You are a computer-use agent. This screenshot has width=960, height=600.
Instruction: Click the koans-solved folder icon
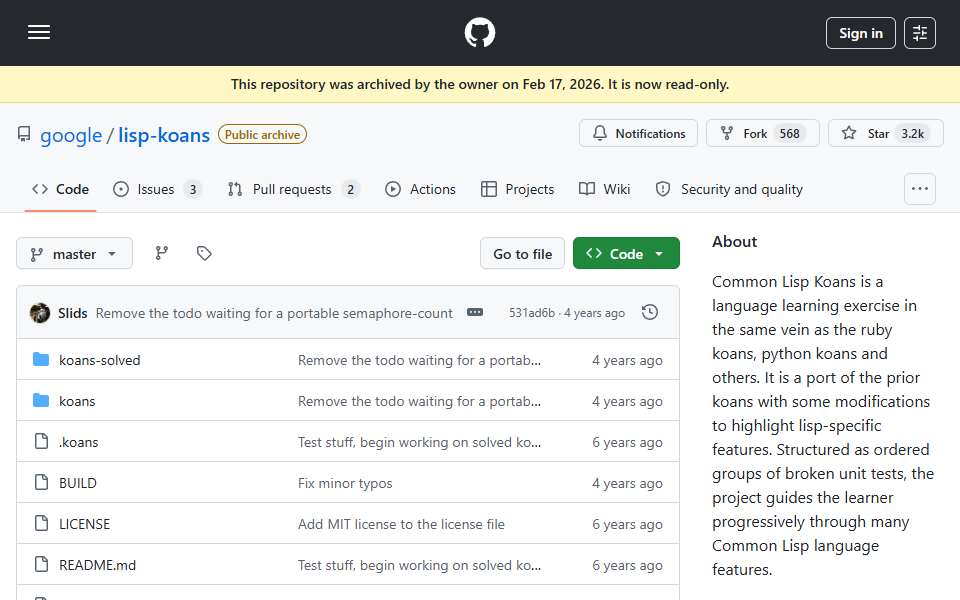pyautogui.click(x=41, y=359)
